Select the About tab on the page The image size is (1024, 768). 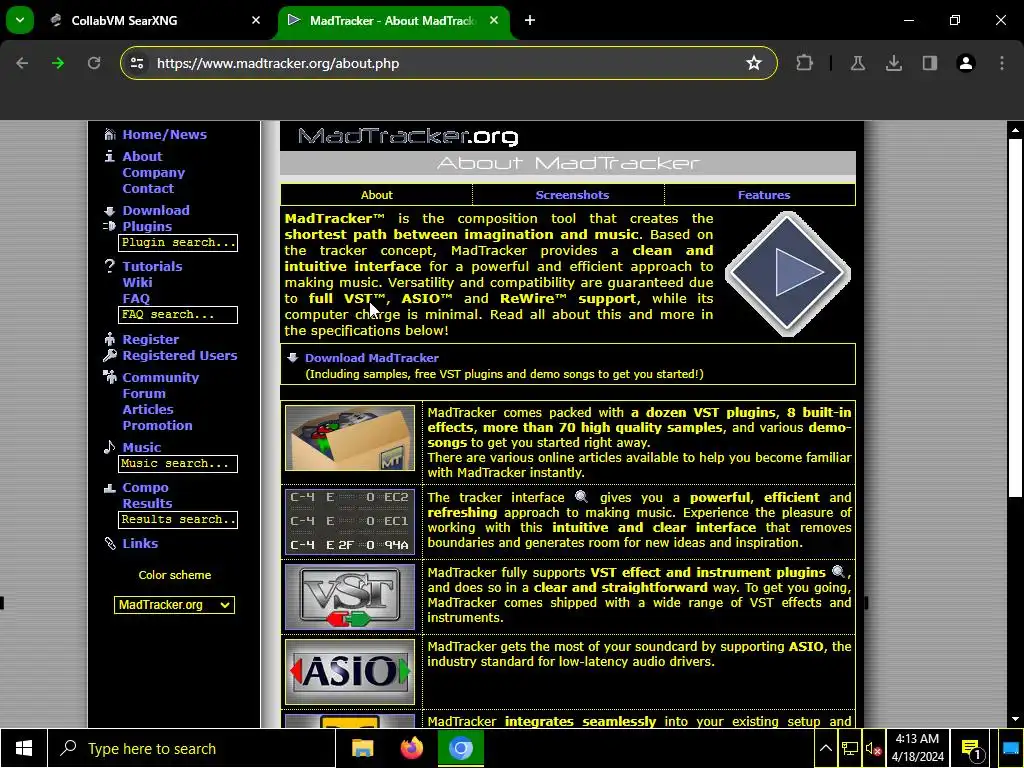coord(377,195)
